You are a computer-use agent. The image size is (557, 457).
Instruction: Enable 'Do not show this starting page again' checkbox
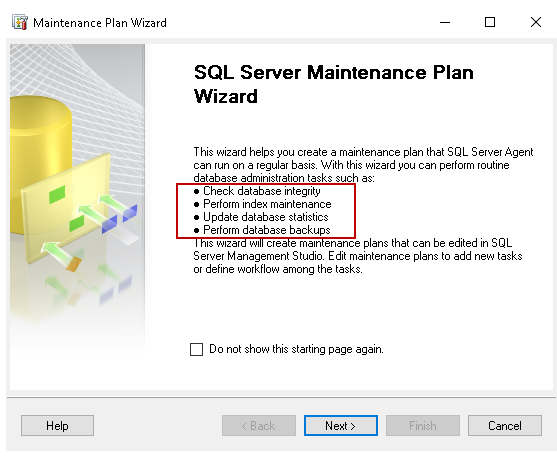pos(196,349)
